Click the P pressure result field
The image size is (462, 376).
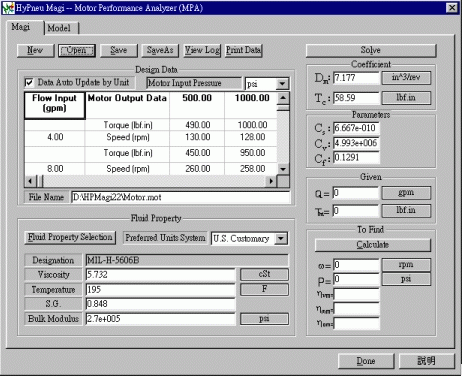(x=356, y=279)
